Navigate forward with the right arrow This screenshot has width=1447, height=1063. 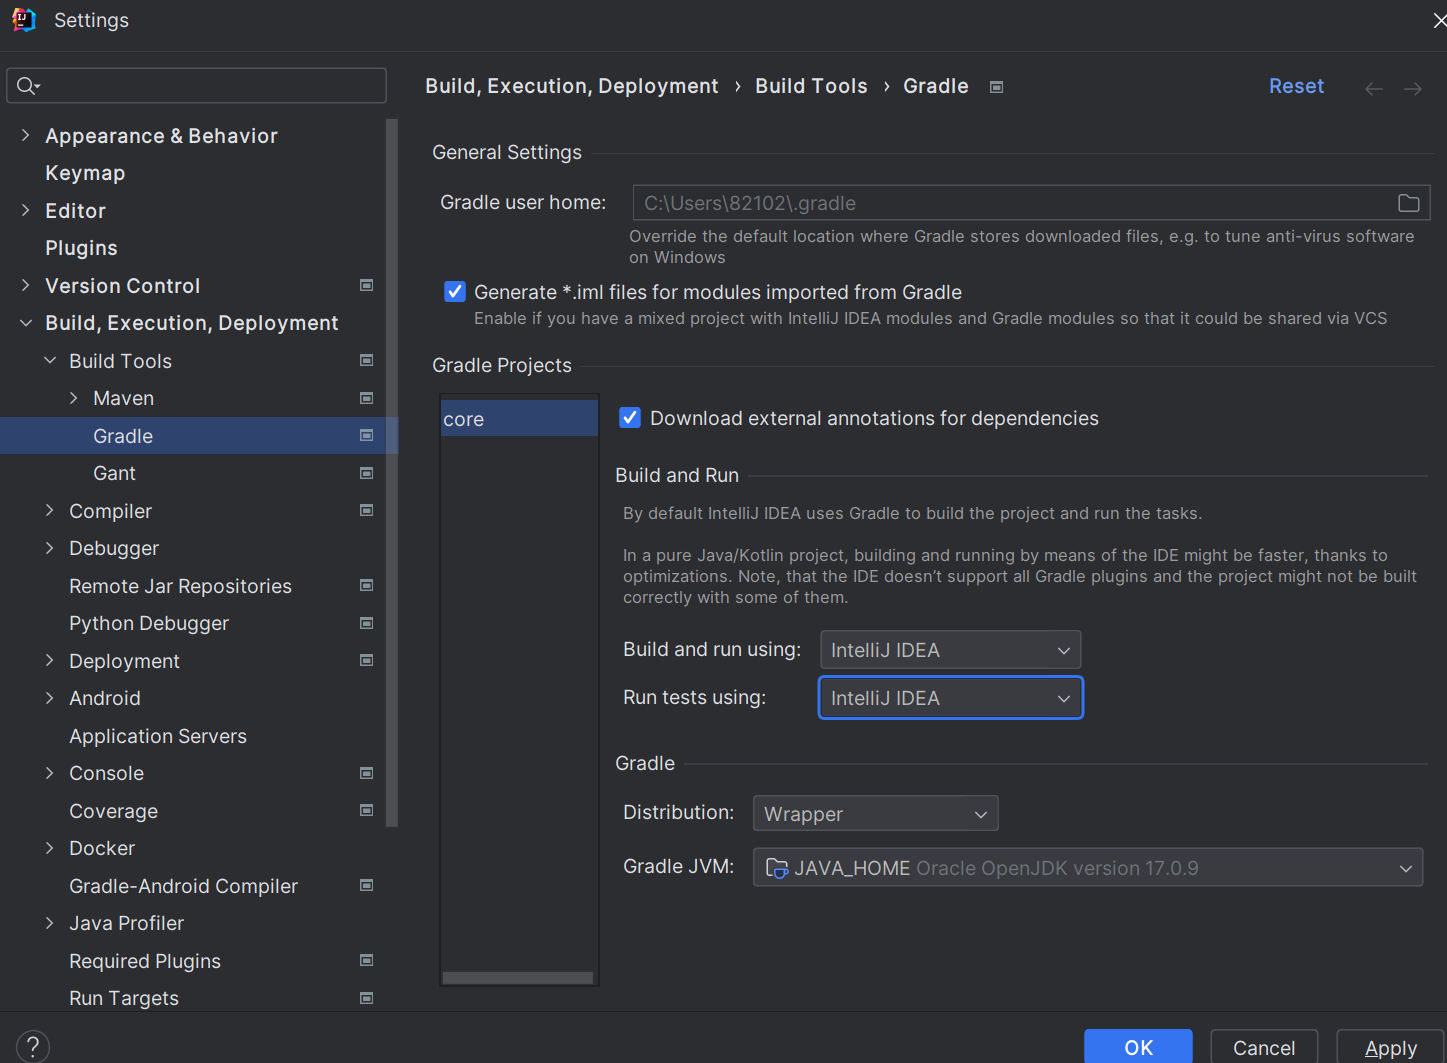coord(1412,89)
